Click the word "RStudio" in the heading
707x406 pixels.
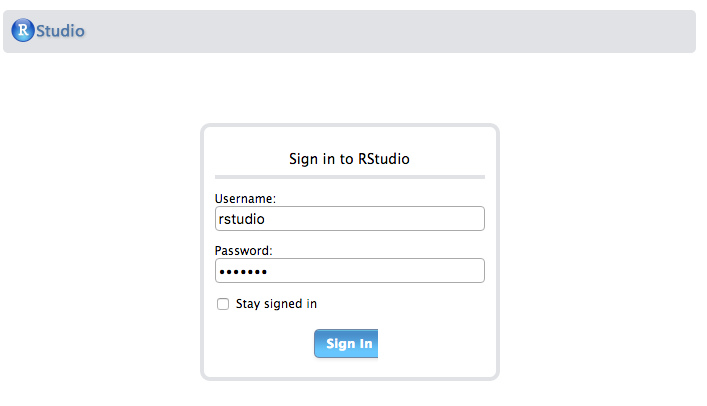[384, 158]
